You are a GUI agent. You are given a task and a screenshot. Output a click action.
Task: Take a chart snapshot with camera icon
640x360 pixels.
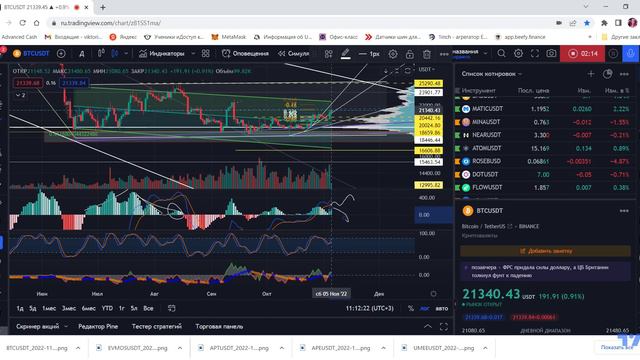coord(551,53)
